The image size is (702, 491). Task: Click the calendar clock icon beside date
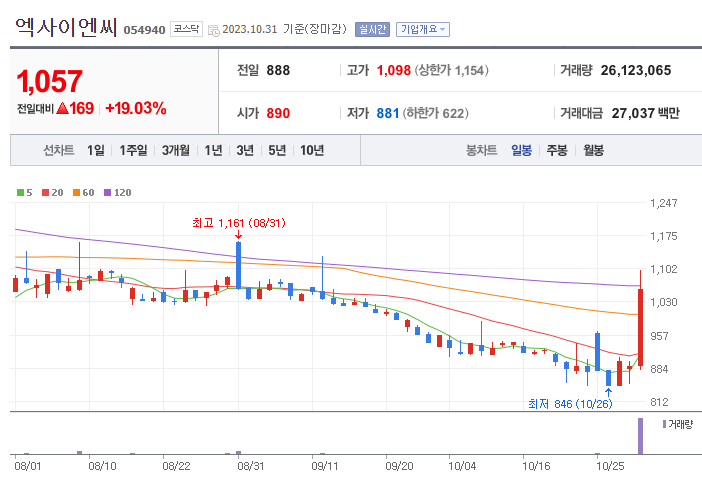pos(214,31)
